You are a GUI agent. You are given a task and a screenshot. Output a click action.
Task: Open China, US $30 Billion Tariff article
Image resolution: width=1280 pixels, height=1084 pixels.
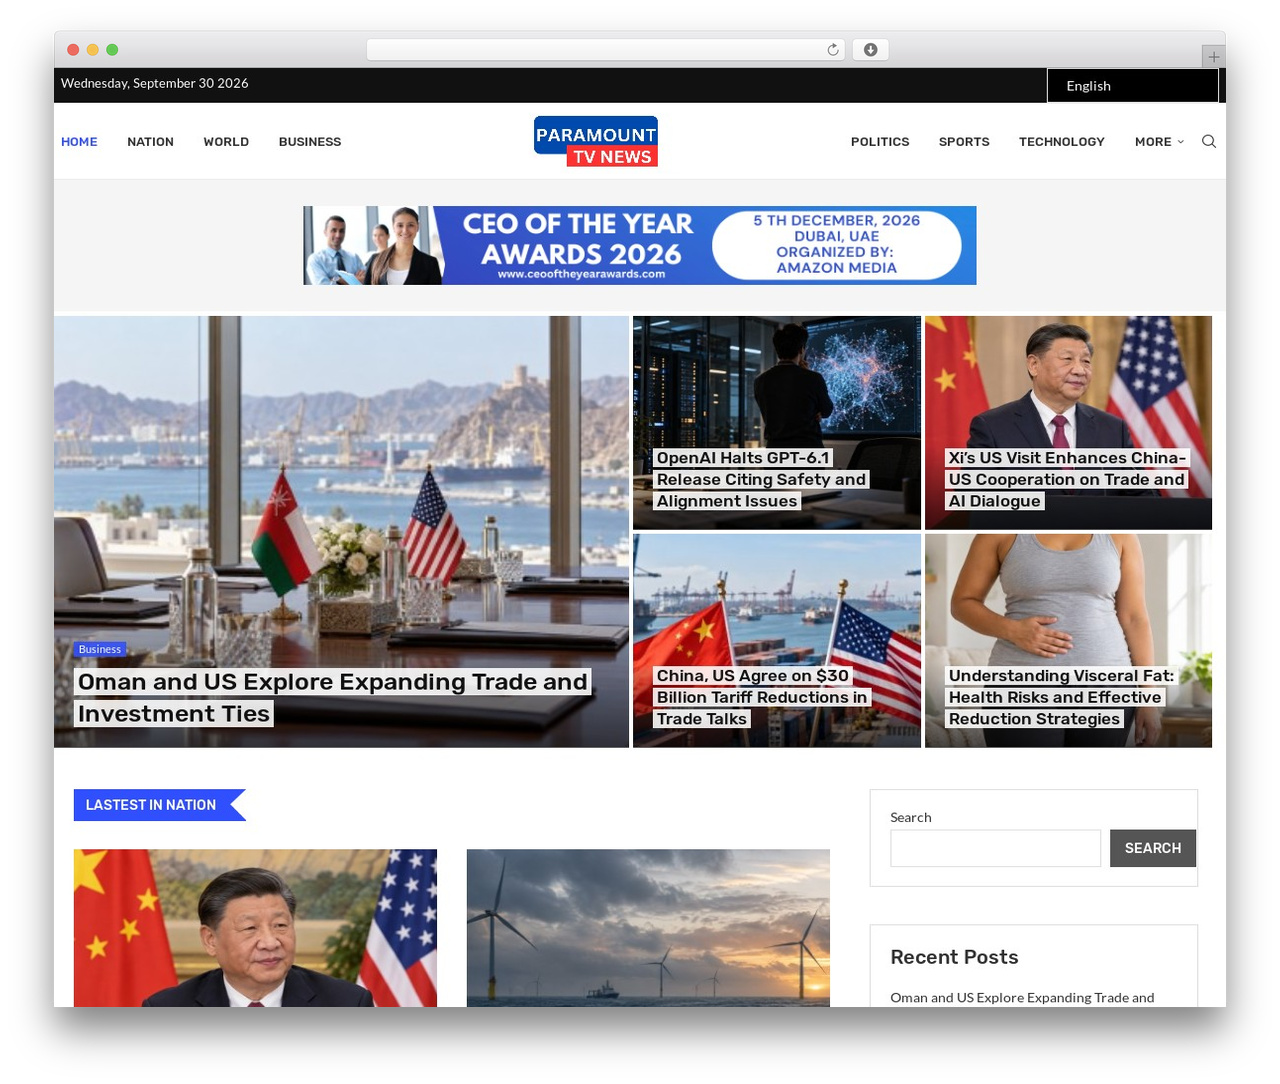click(762, 697)
